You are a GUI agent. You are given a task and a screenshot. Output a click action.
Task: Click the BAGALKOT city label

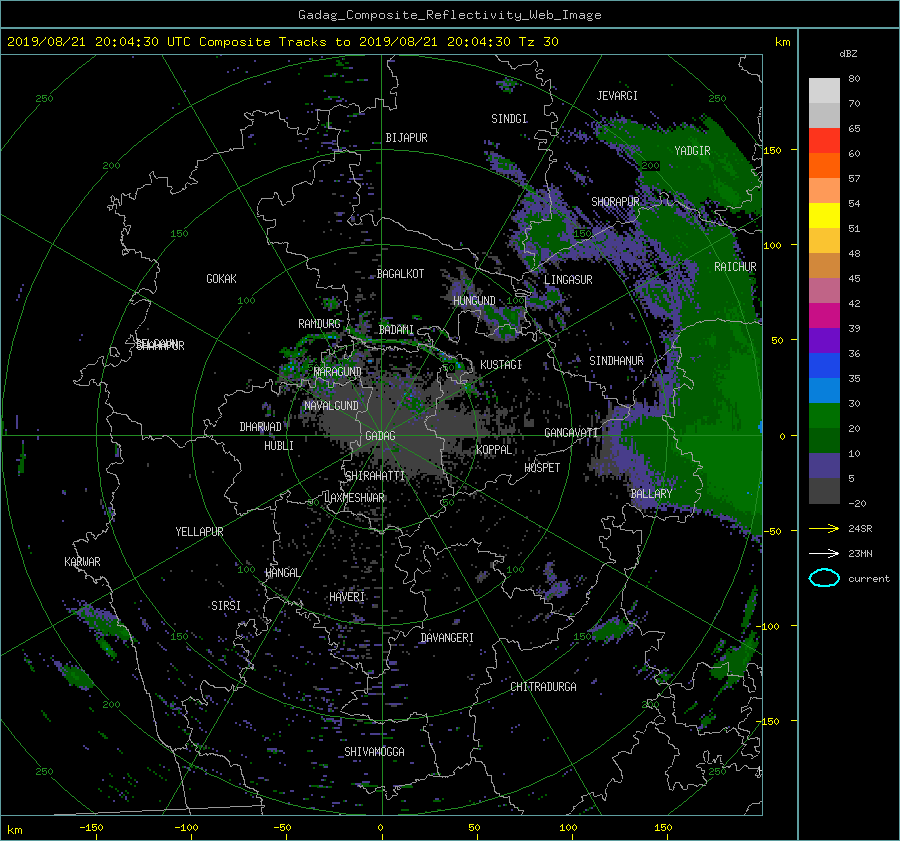(x=401, y=274)
